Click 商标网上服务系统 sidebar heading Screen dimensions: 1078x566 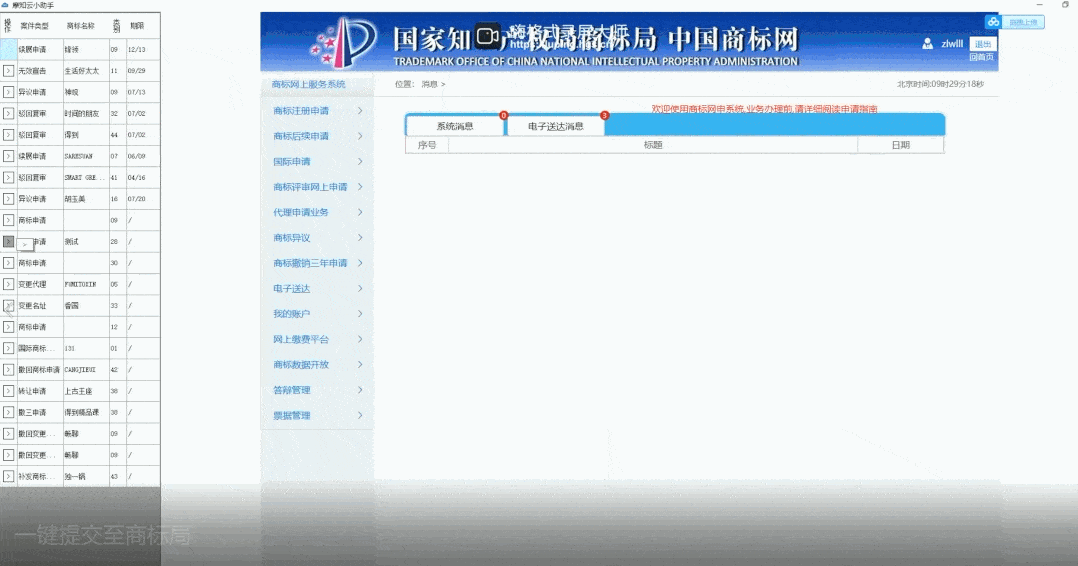[x=309, y=85]
